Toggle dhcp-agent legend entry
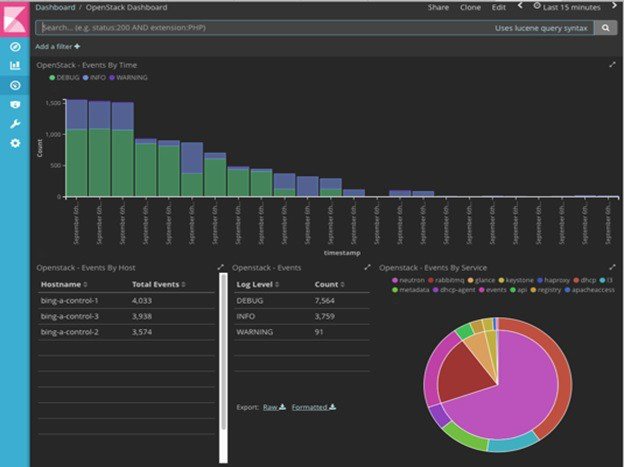Viewport: 624px width, 467px height. click(x=454, y=290)
